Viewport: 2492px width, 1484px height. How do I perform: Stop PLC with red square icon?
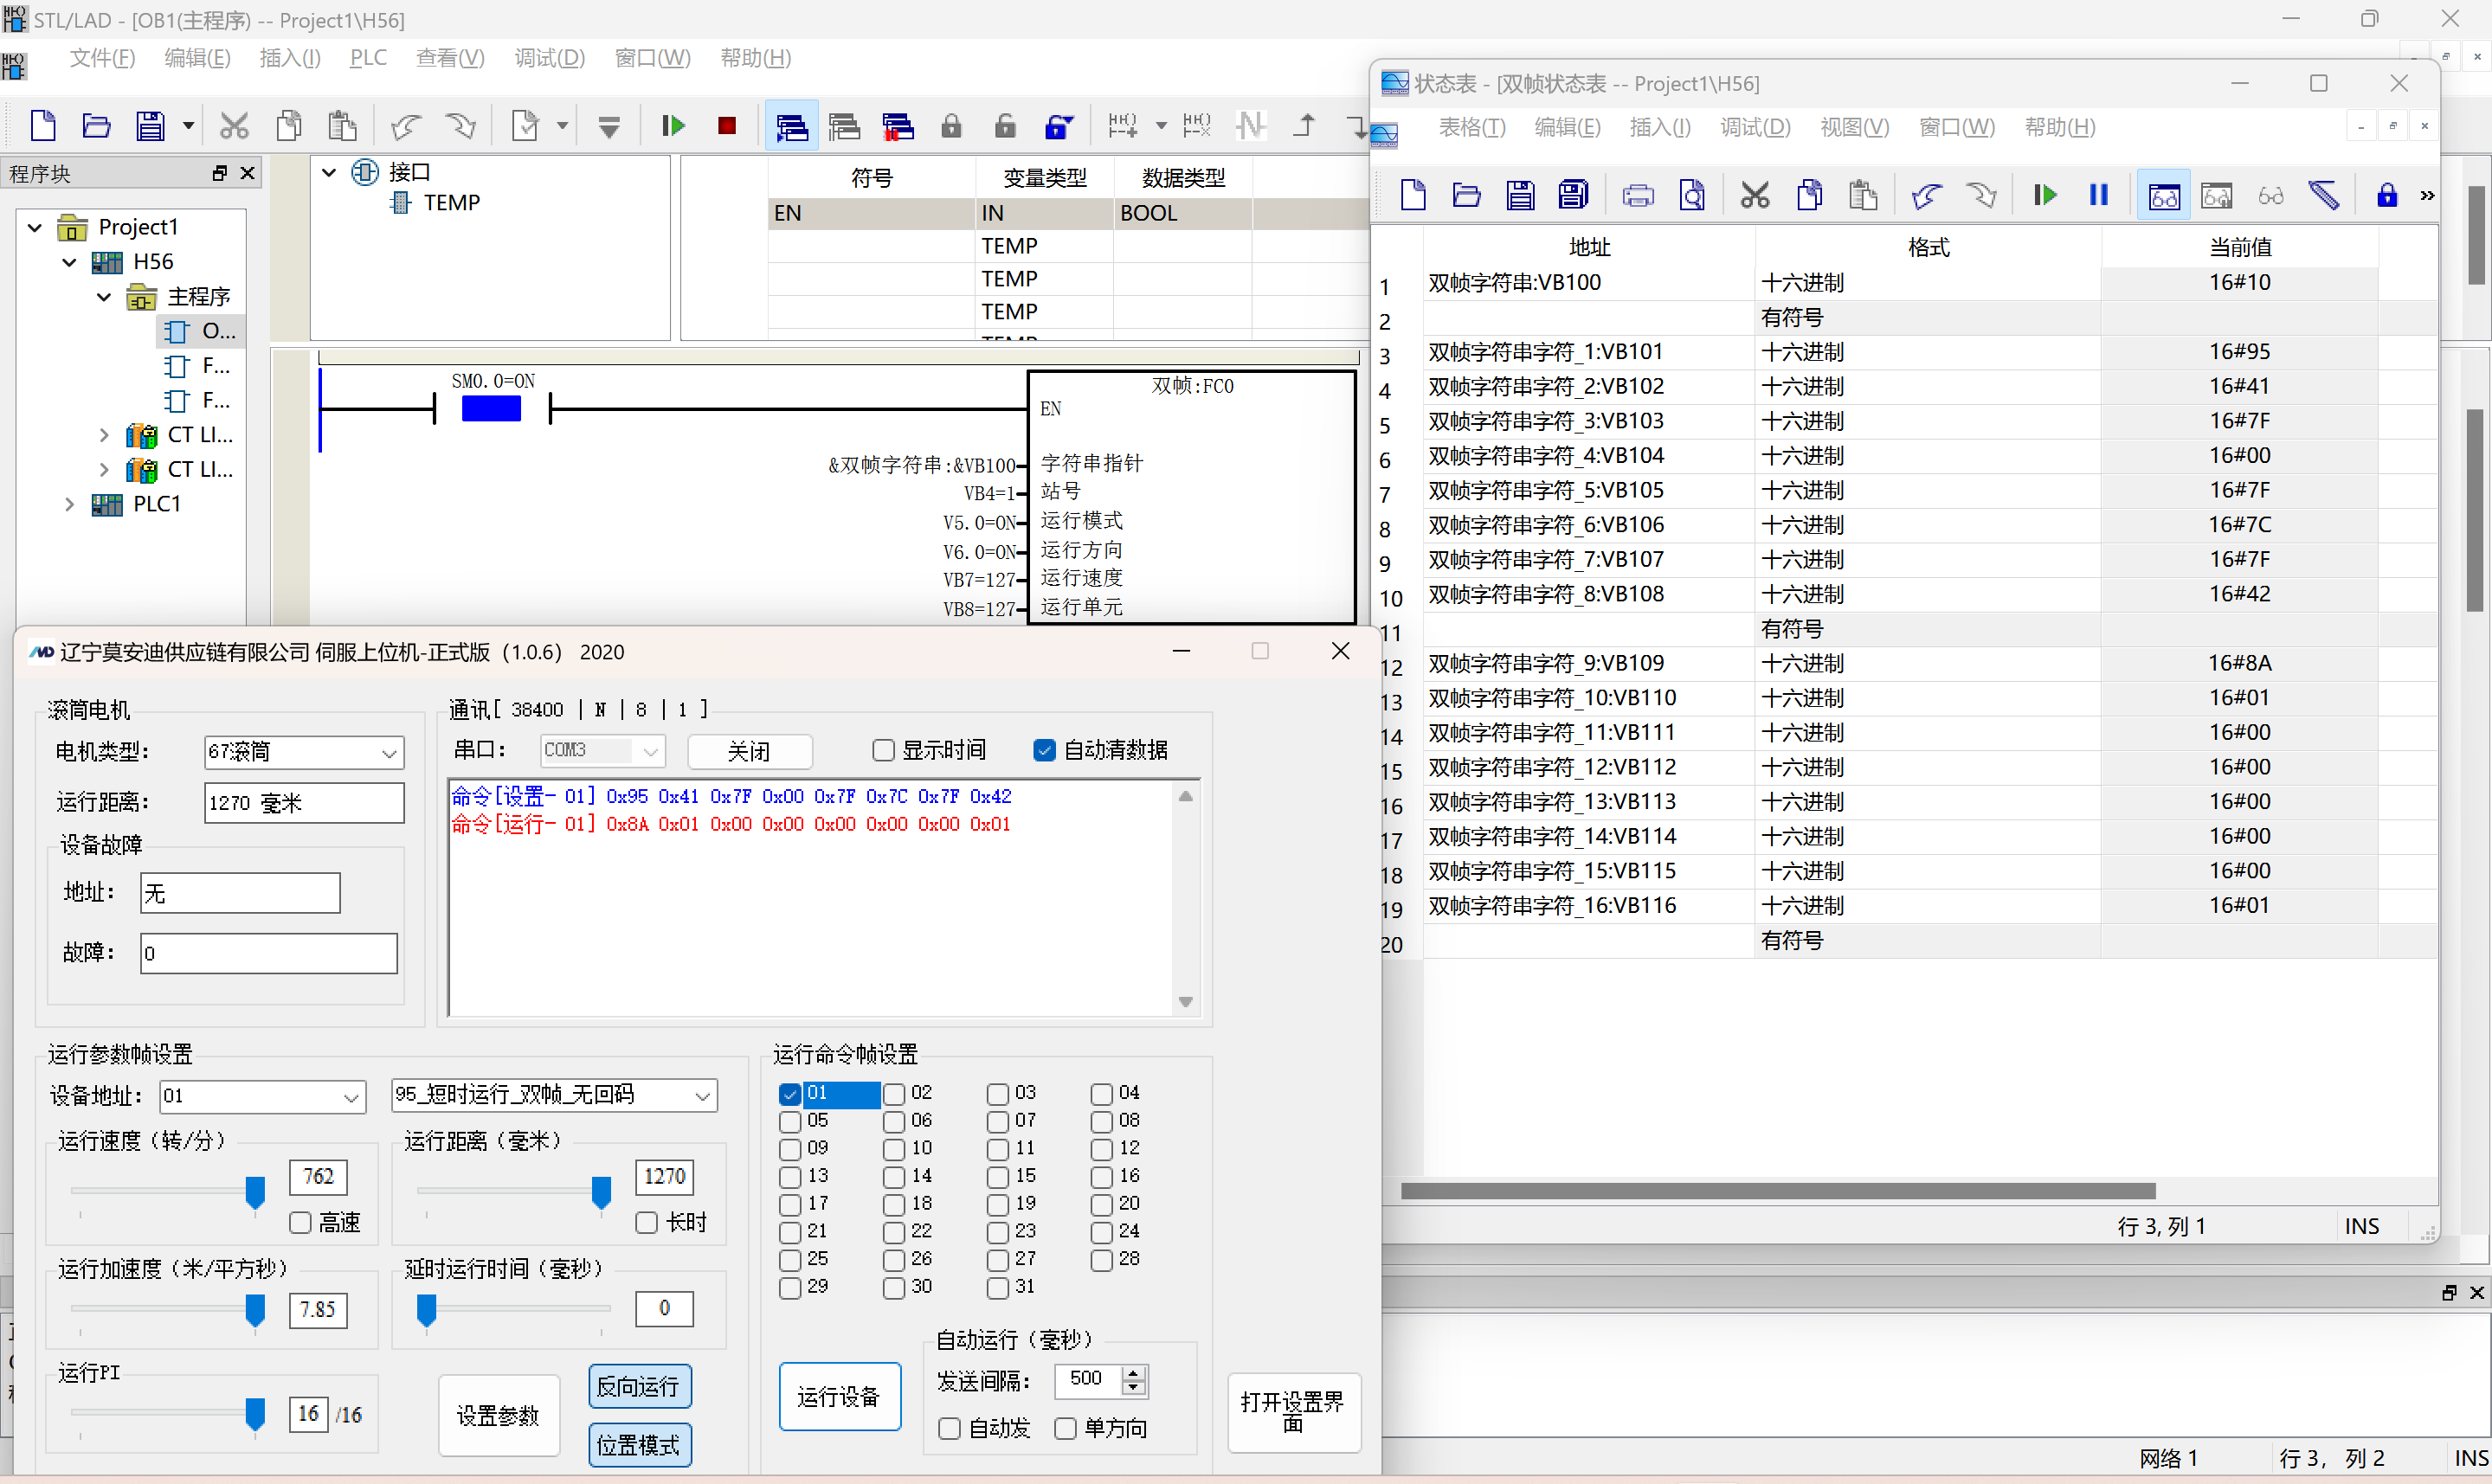click(x=727, y=126)
